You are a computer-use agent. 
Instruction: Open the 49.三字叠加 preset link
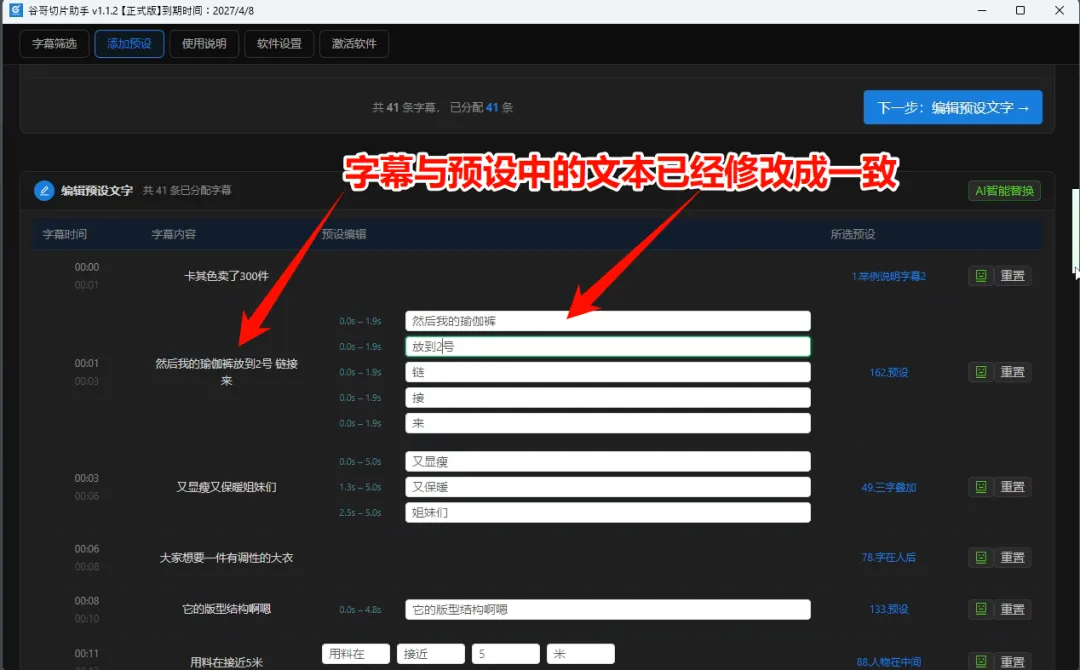click(x=889, y=488)
